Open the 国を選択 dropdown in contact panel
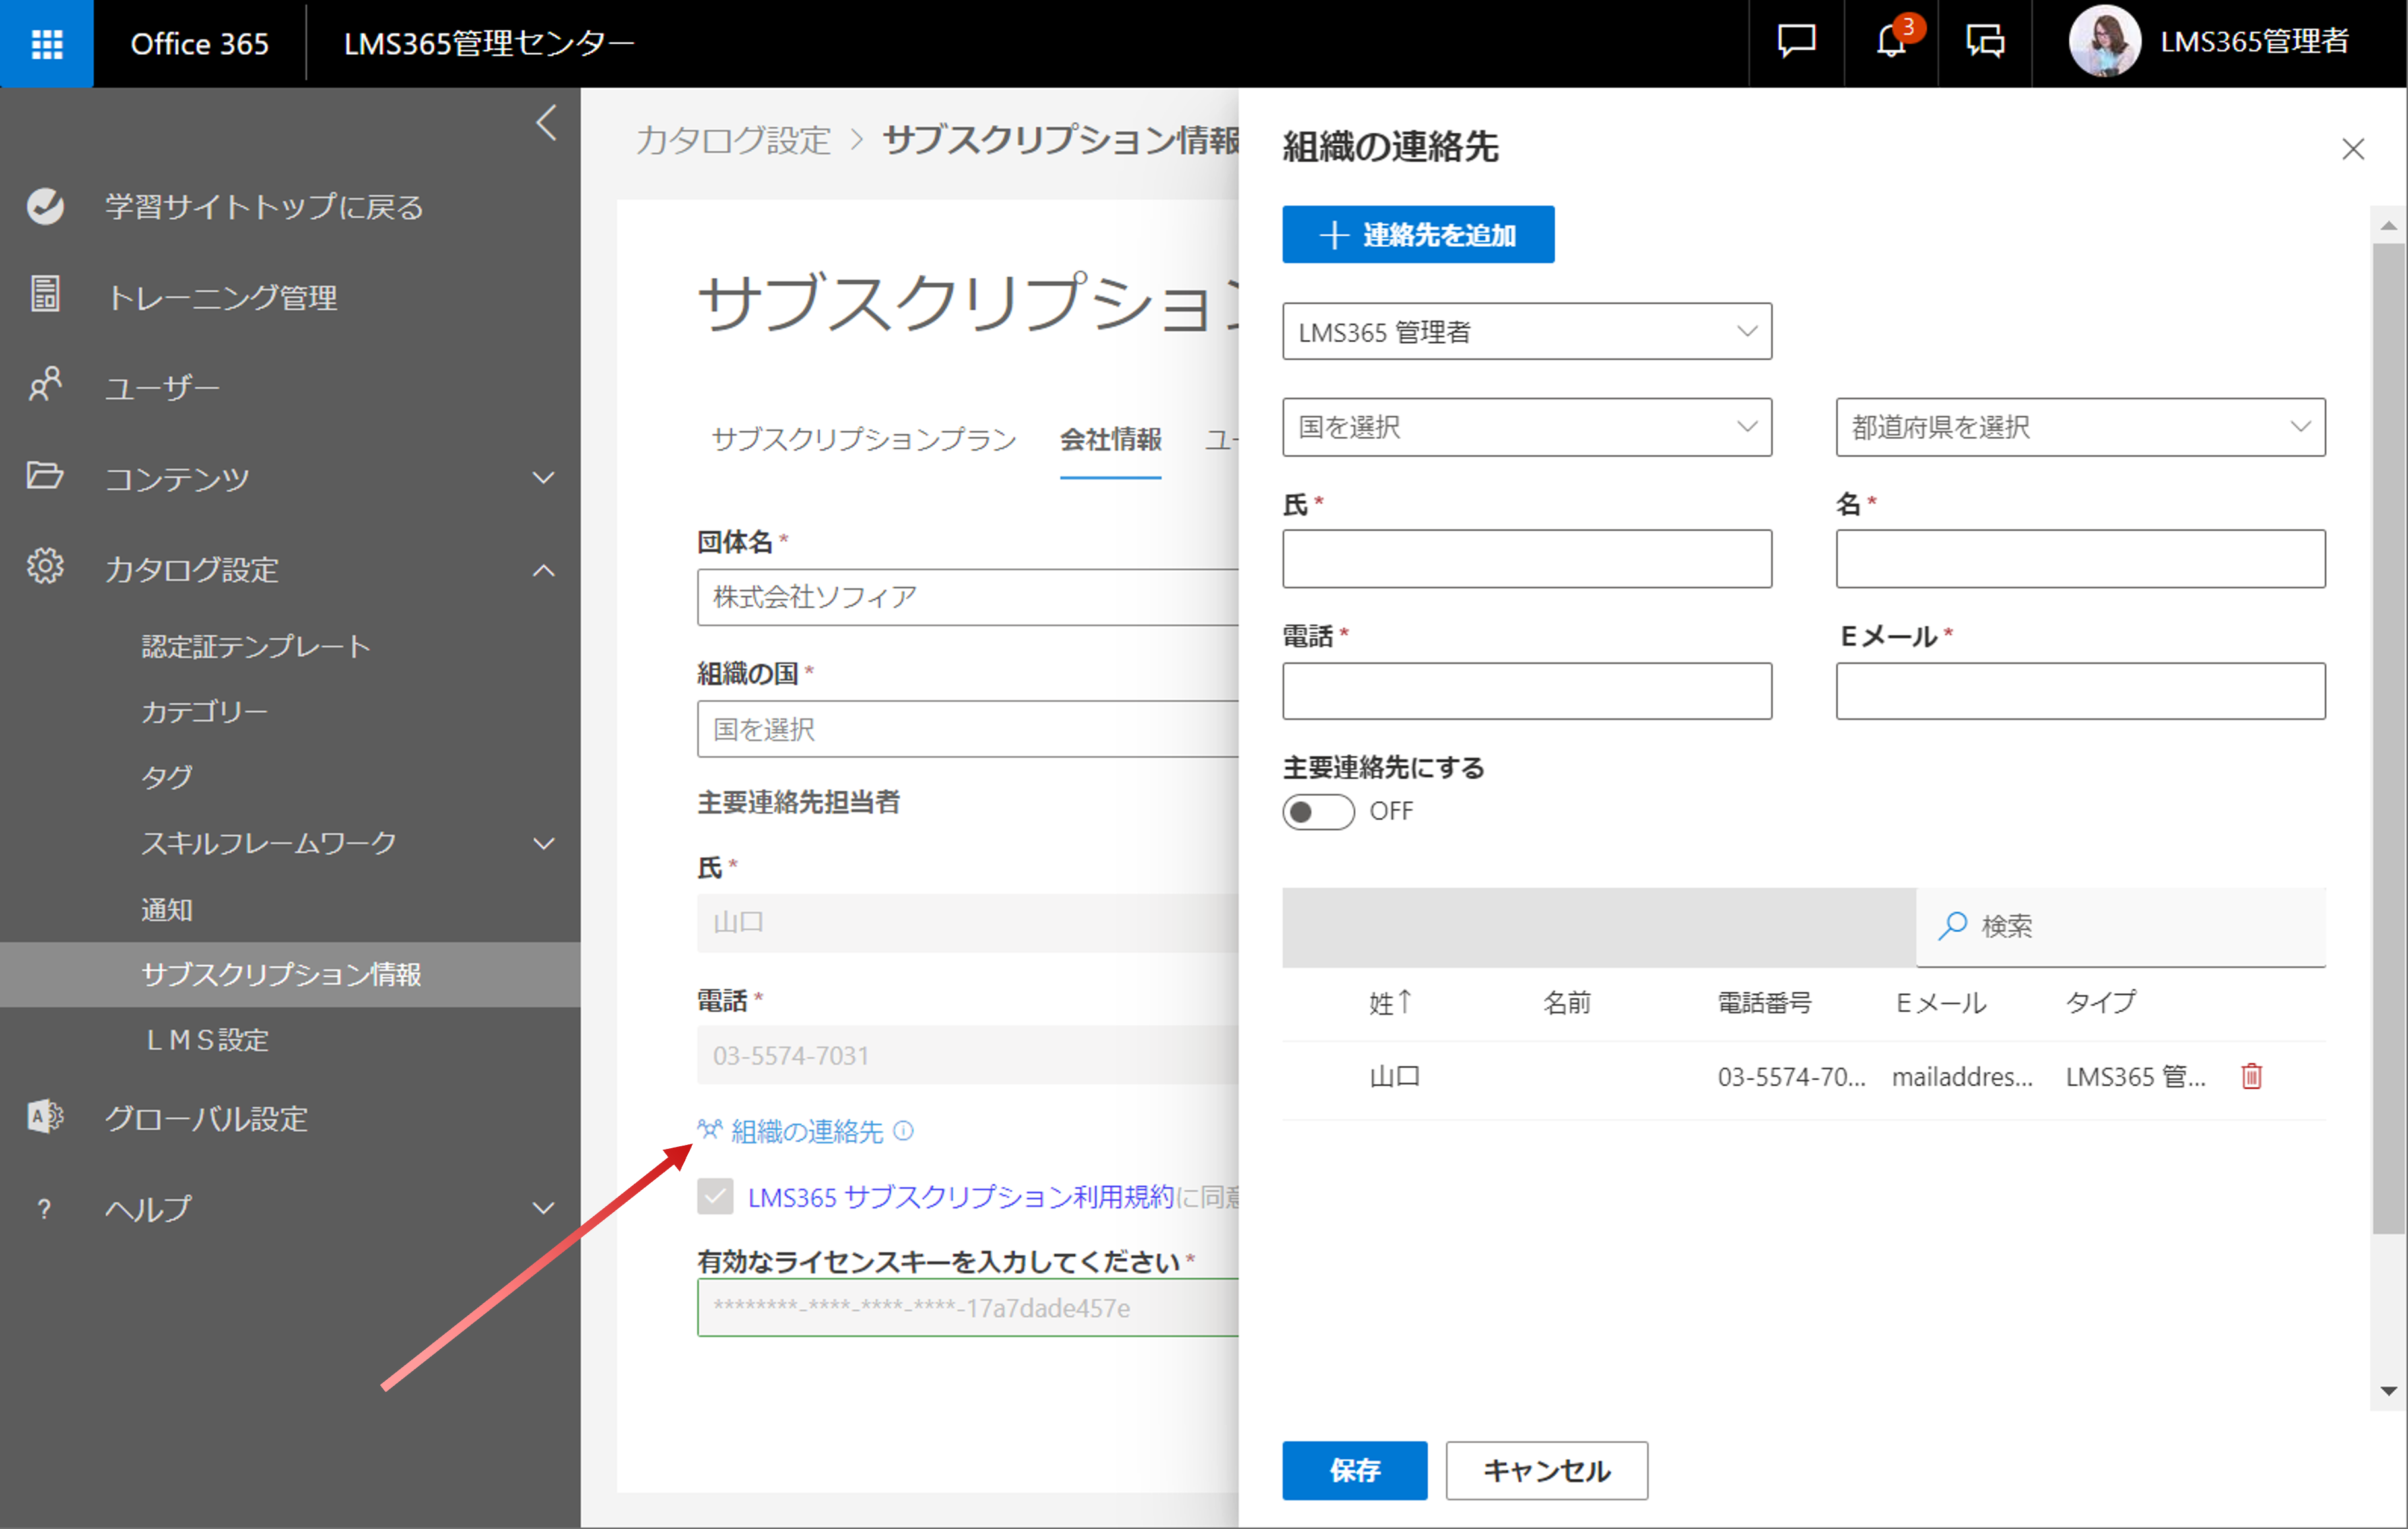Viewport: 2408px width, 1529px height. pyautogui.click(x=1527, y=427)
